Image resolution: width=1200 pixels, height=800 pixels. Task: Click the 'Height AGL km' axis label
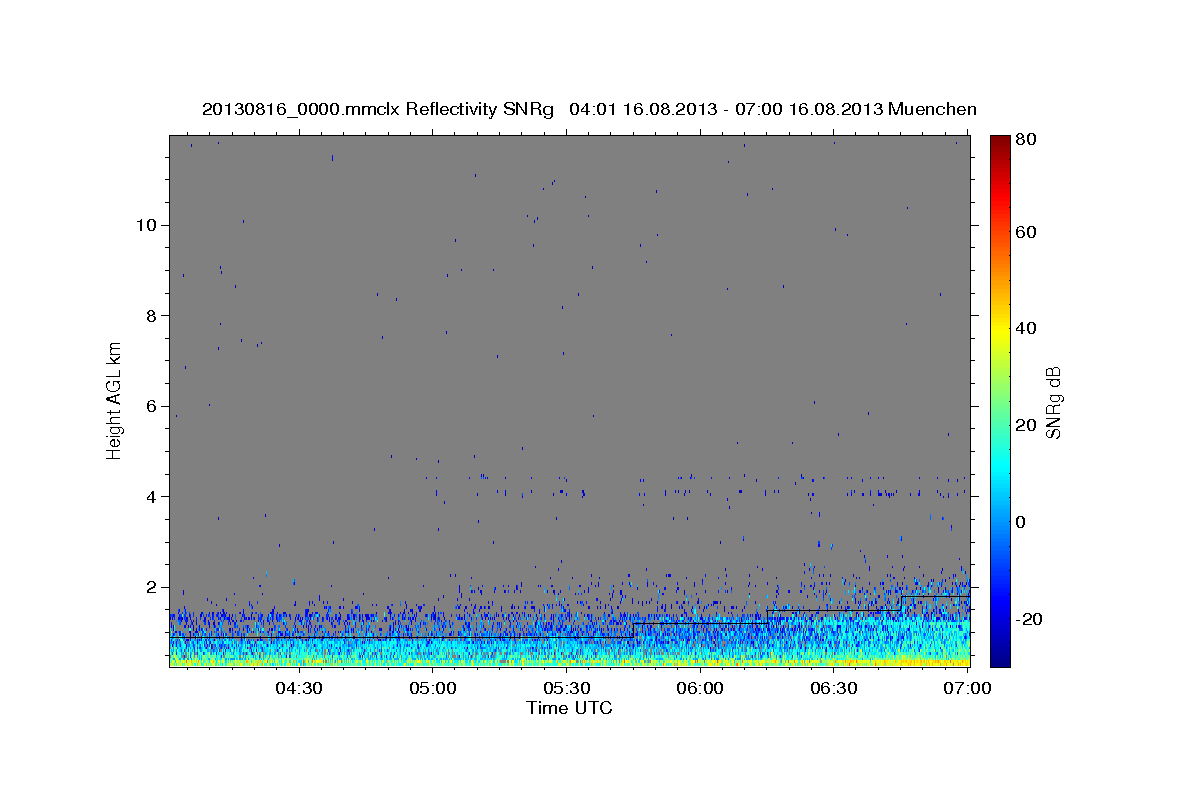tap(115, 399)
